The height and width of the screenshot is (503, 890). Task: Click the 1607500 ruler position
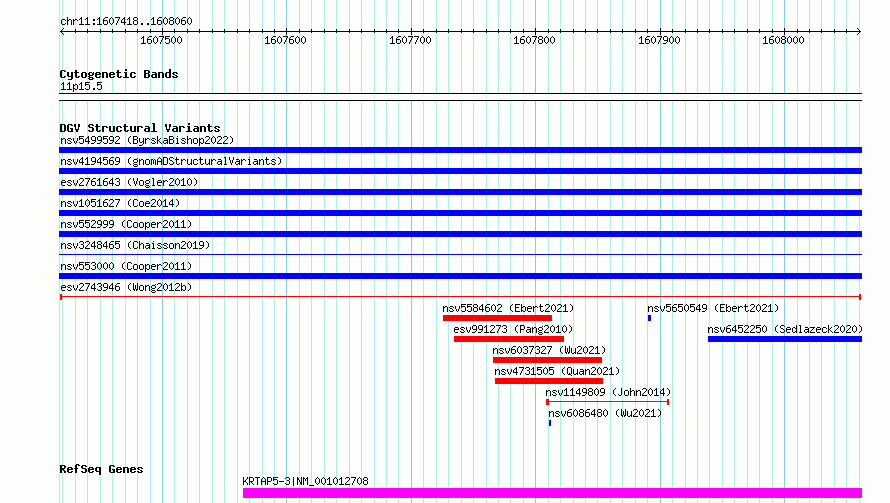coord(162,40)
